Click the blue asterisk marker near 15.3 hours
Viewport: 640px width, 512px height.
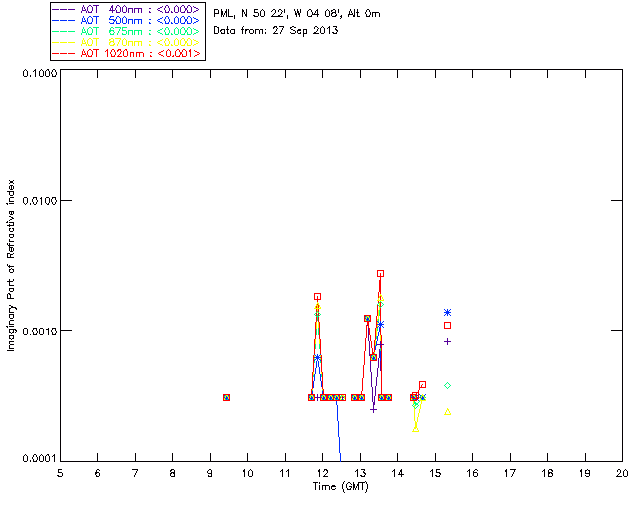447,312
